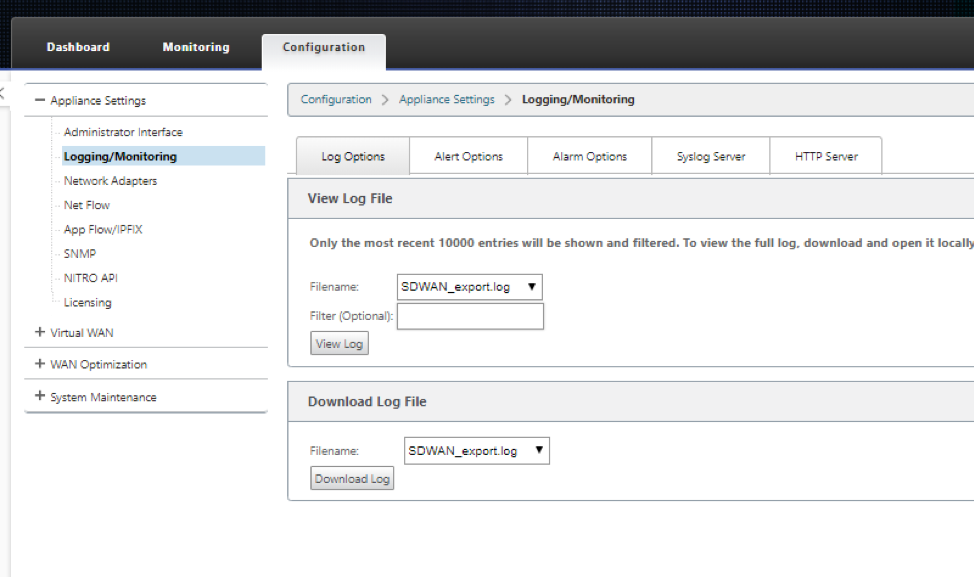Screen dimensions: 974x577
Task: Open Download Log Filename dropdown
Action: [x=476, y=451]
